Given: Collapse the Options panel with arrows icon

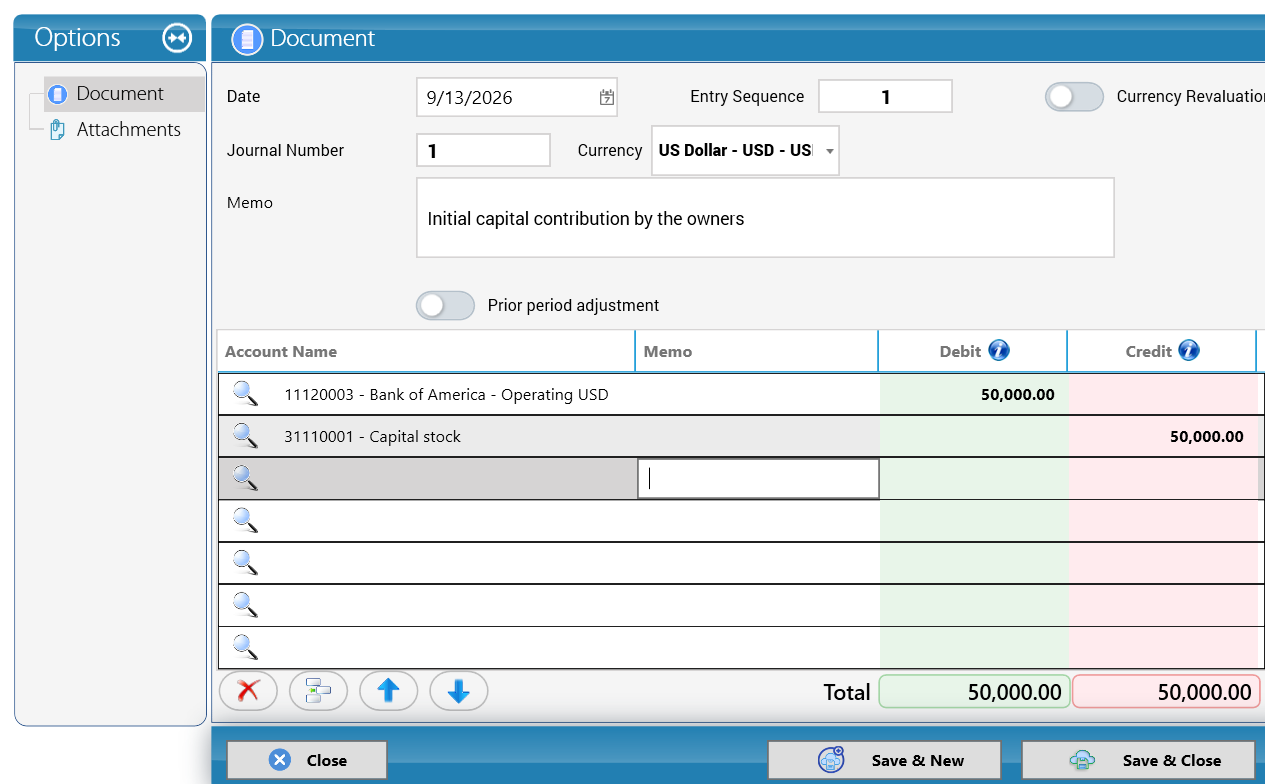Looking at the screenshot, I should (x=177, y=38).
